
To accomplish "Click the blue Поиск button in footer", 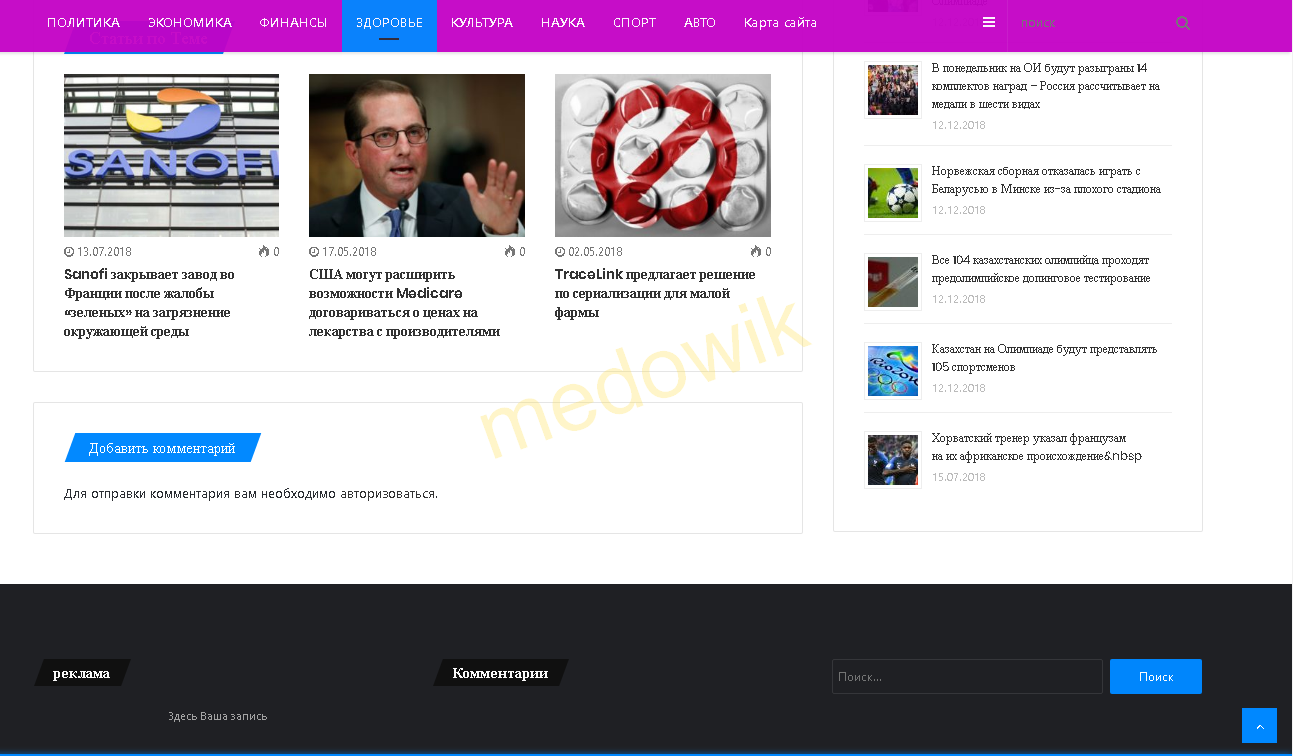I will click(x=1156, y=677).
